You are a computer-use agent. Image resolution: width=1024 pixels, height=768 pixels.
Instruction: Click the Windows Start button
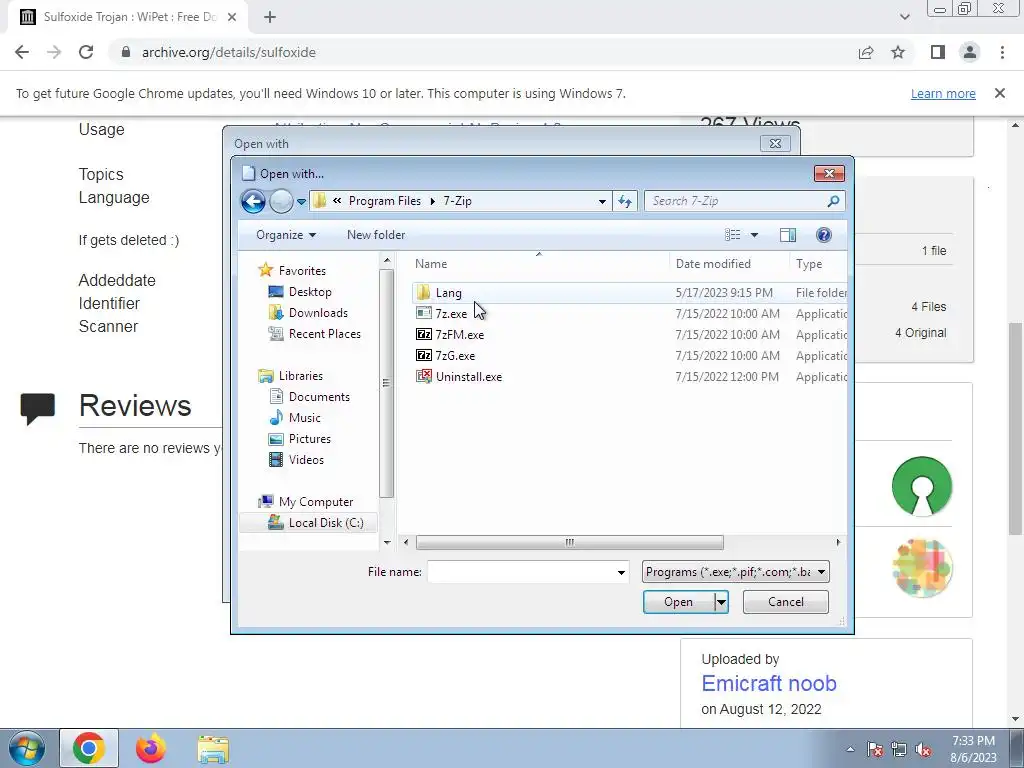pos(27,748)
